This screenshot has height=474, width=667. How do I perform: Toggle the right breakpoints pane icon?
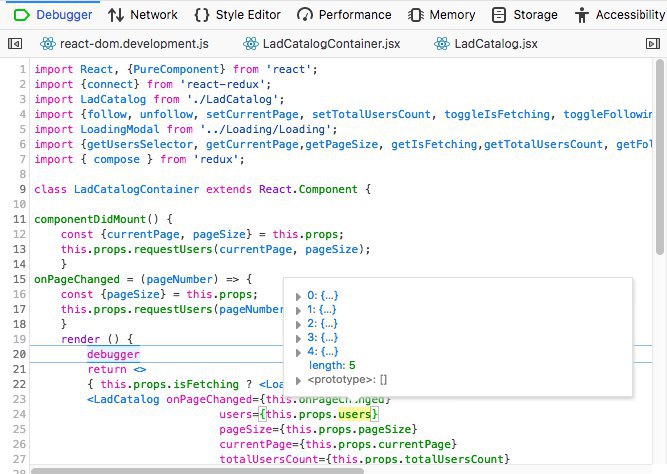653,43
